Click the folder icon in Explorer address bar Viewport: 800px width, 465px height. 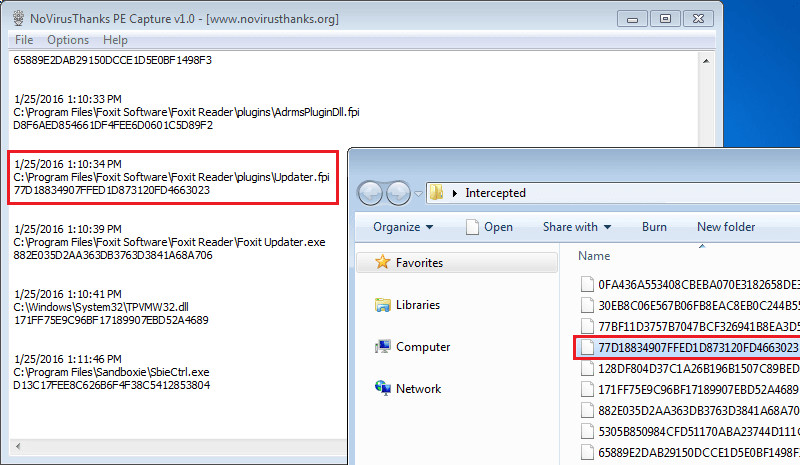click(x=437, y=192)
